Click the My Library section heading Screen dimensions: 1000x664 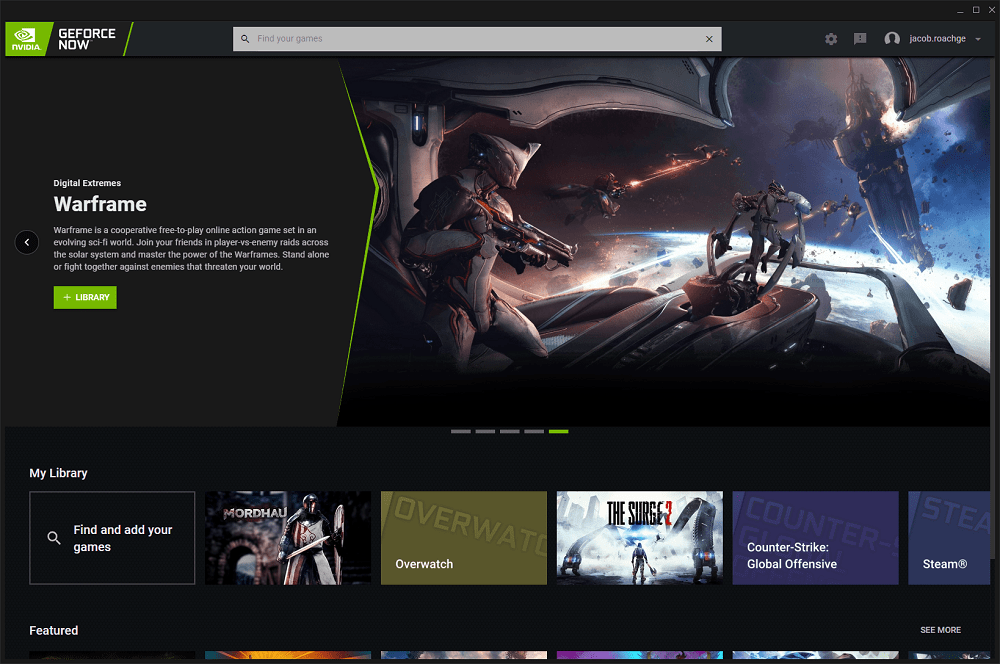tap(58, 473)
